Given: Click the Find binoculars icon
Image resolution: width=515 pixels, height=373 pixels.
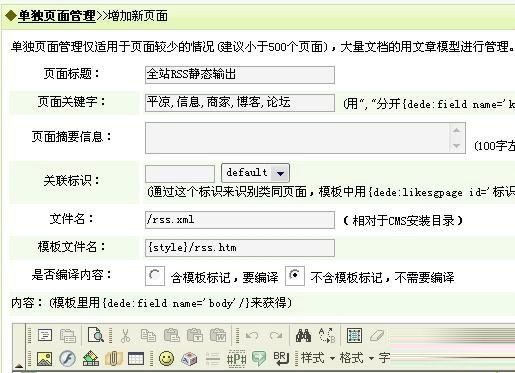Looking at the screenshot, I should click(x=303, y=335).
